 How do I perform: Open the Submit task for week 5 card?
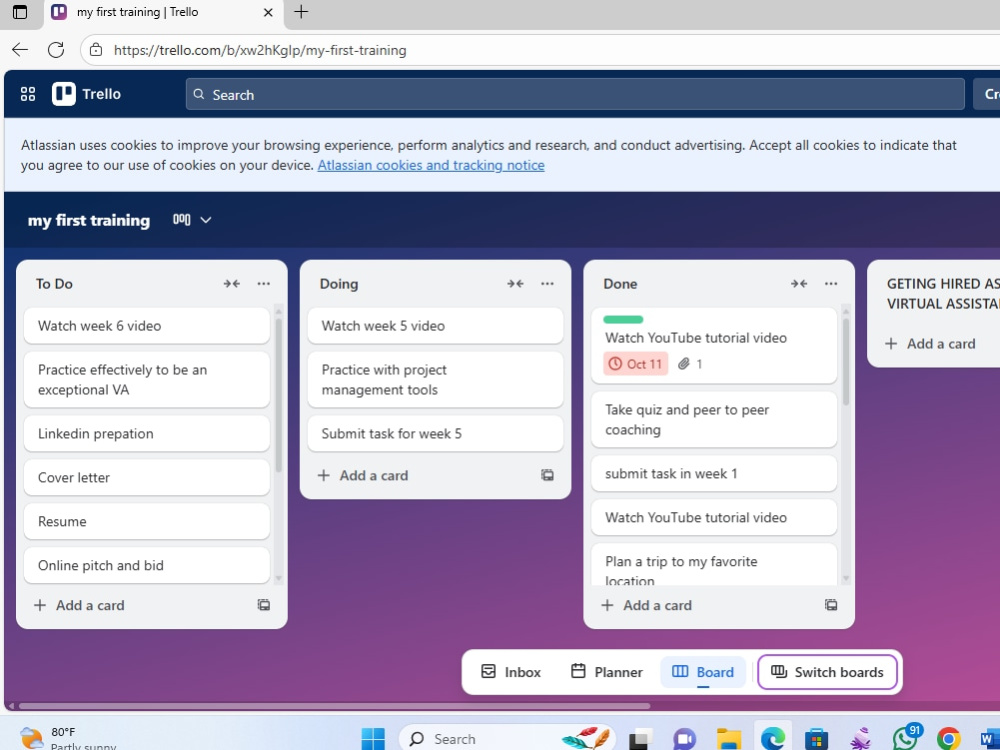coord(436,434)
